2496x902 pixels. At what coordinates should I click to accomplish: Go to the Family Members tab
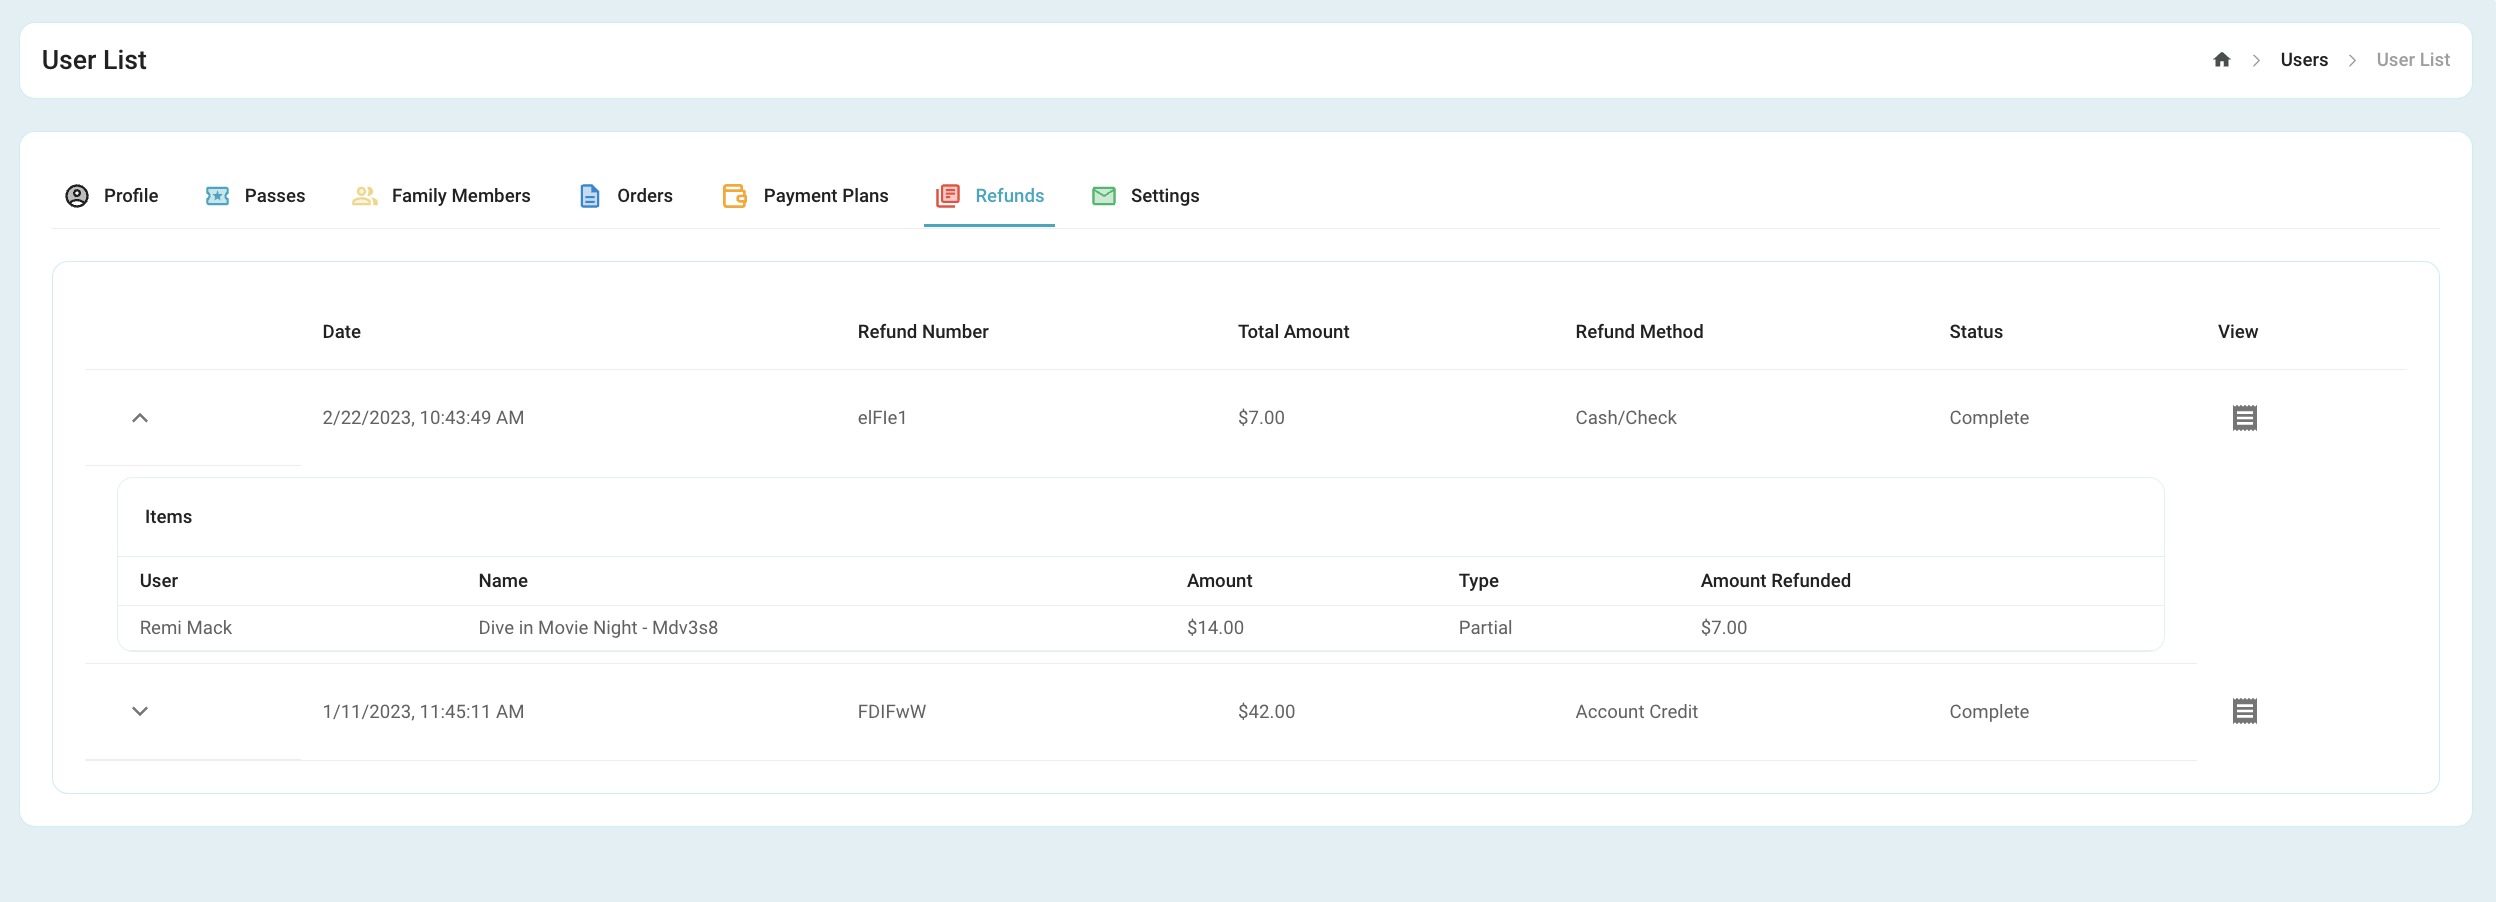pyautogui.click(x=441, y=196)
